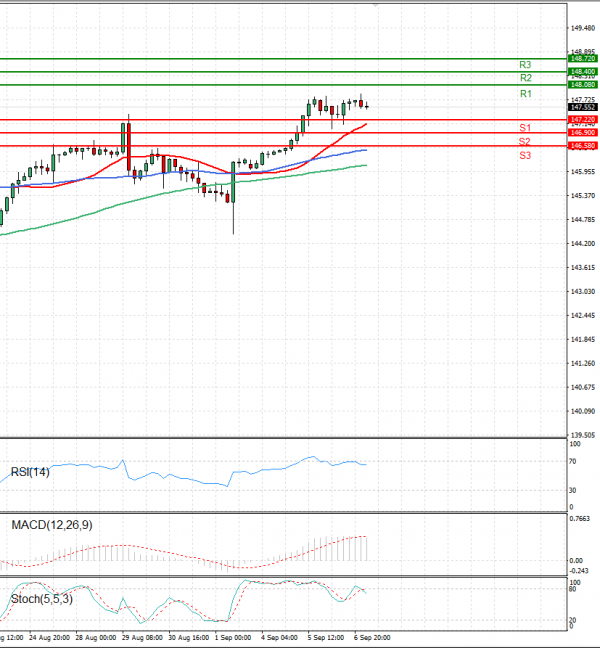Click the 30 Aug 16:00 time label

[188, 638]
